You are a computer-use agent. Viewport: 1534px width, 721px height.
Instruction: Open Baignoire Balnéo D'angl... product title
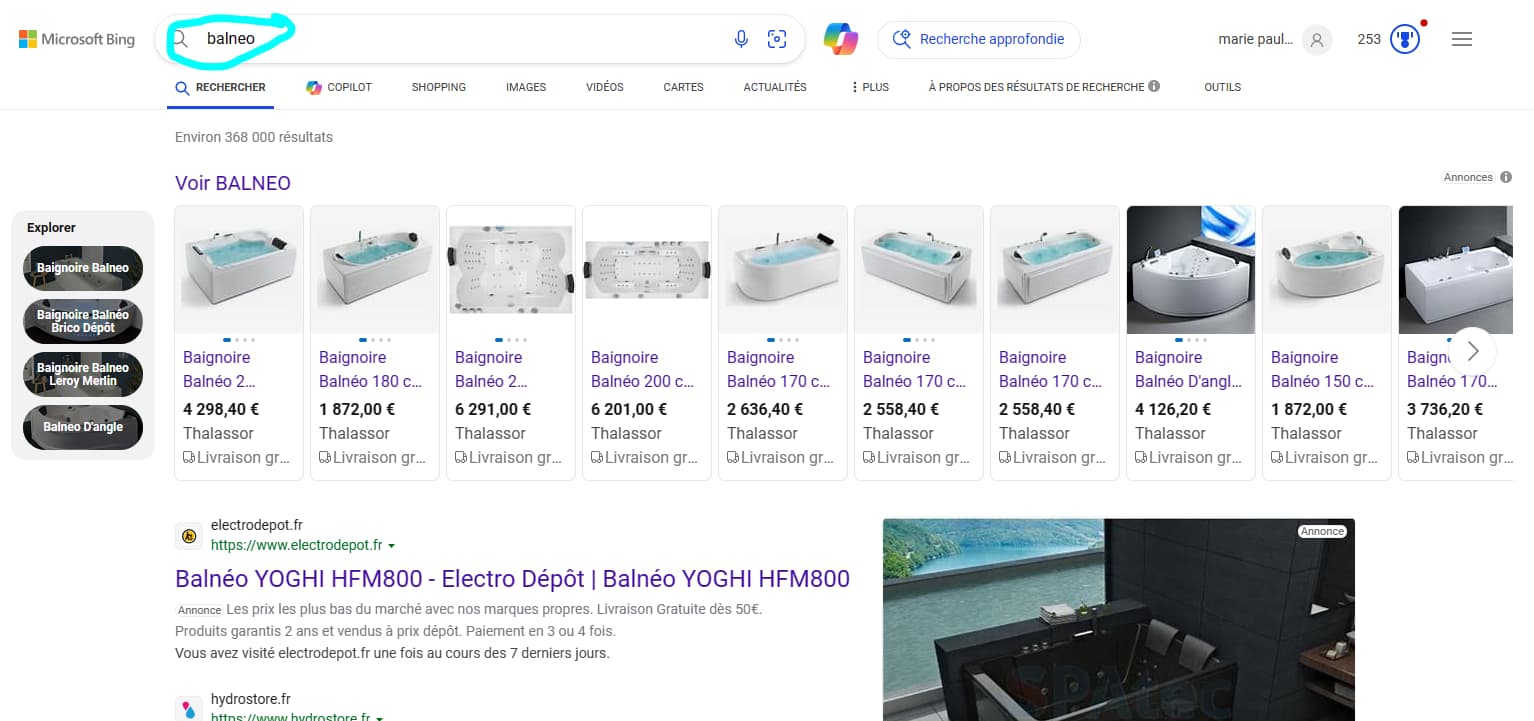pos(1188,369)
